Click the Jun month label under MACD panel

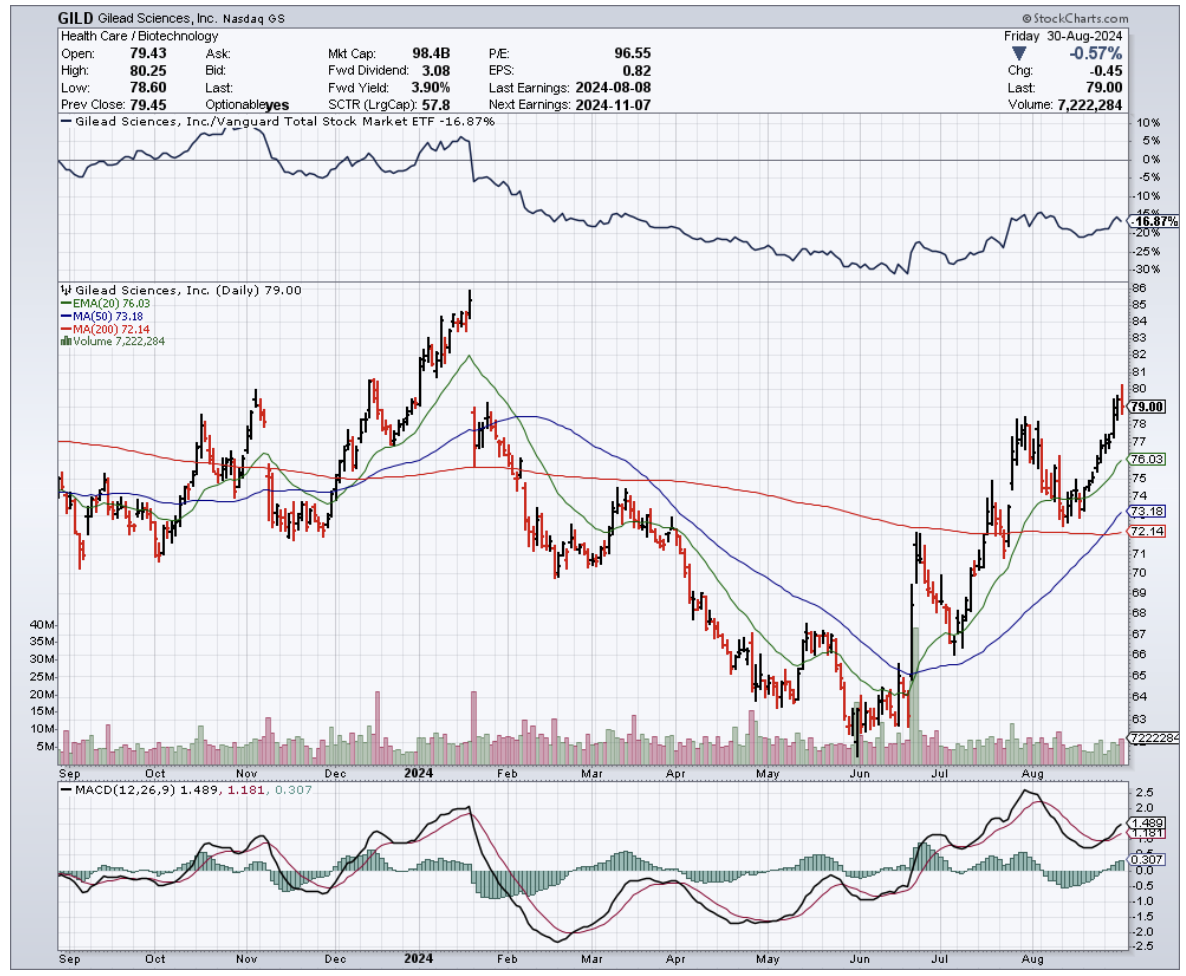tap(858, 958)
